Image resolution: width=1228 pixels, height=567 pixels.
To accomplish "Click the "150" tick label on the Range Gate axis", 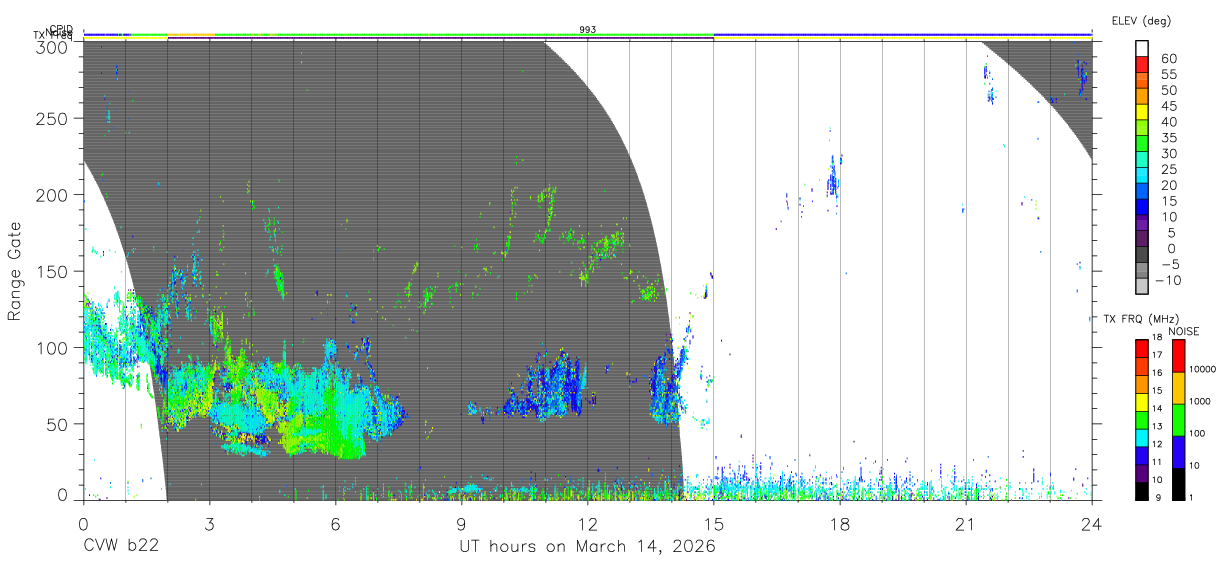I will [51, 271].
